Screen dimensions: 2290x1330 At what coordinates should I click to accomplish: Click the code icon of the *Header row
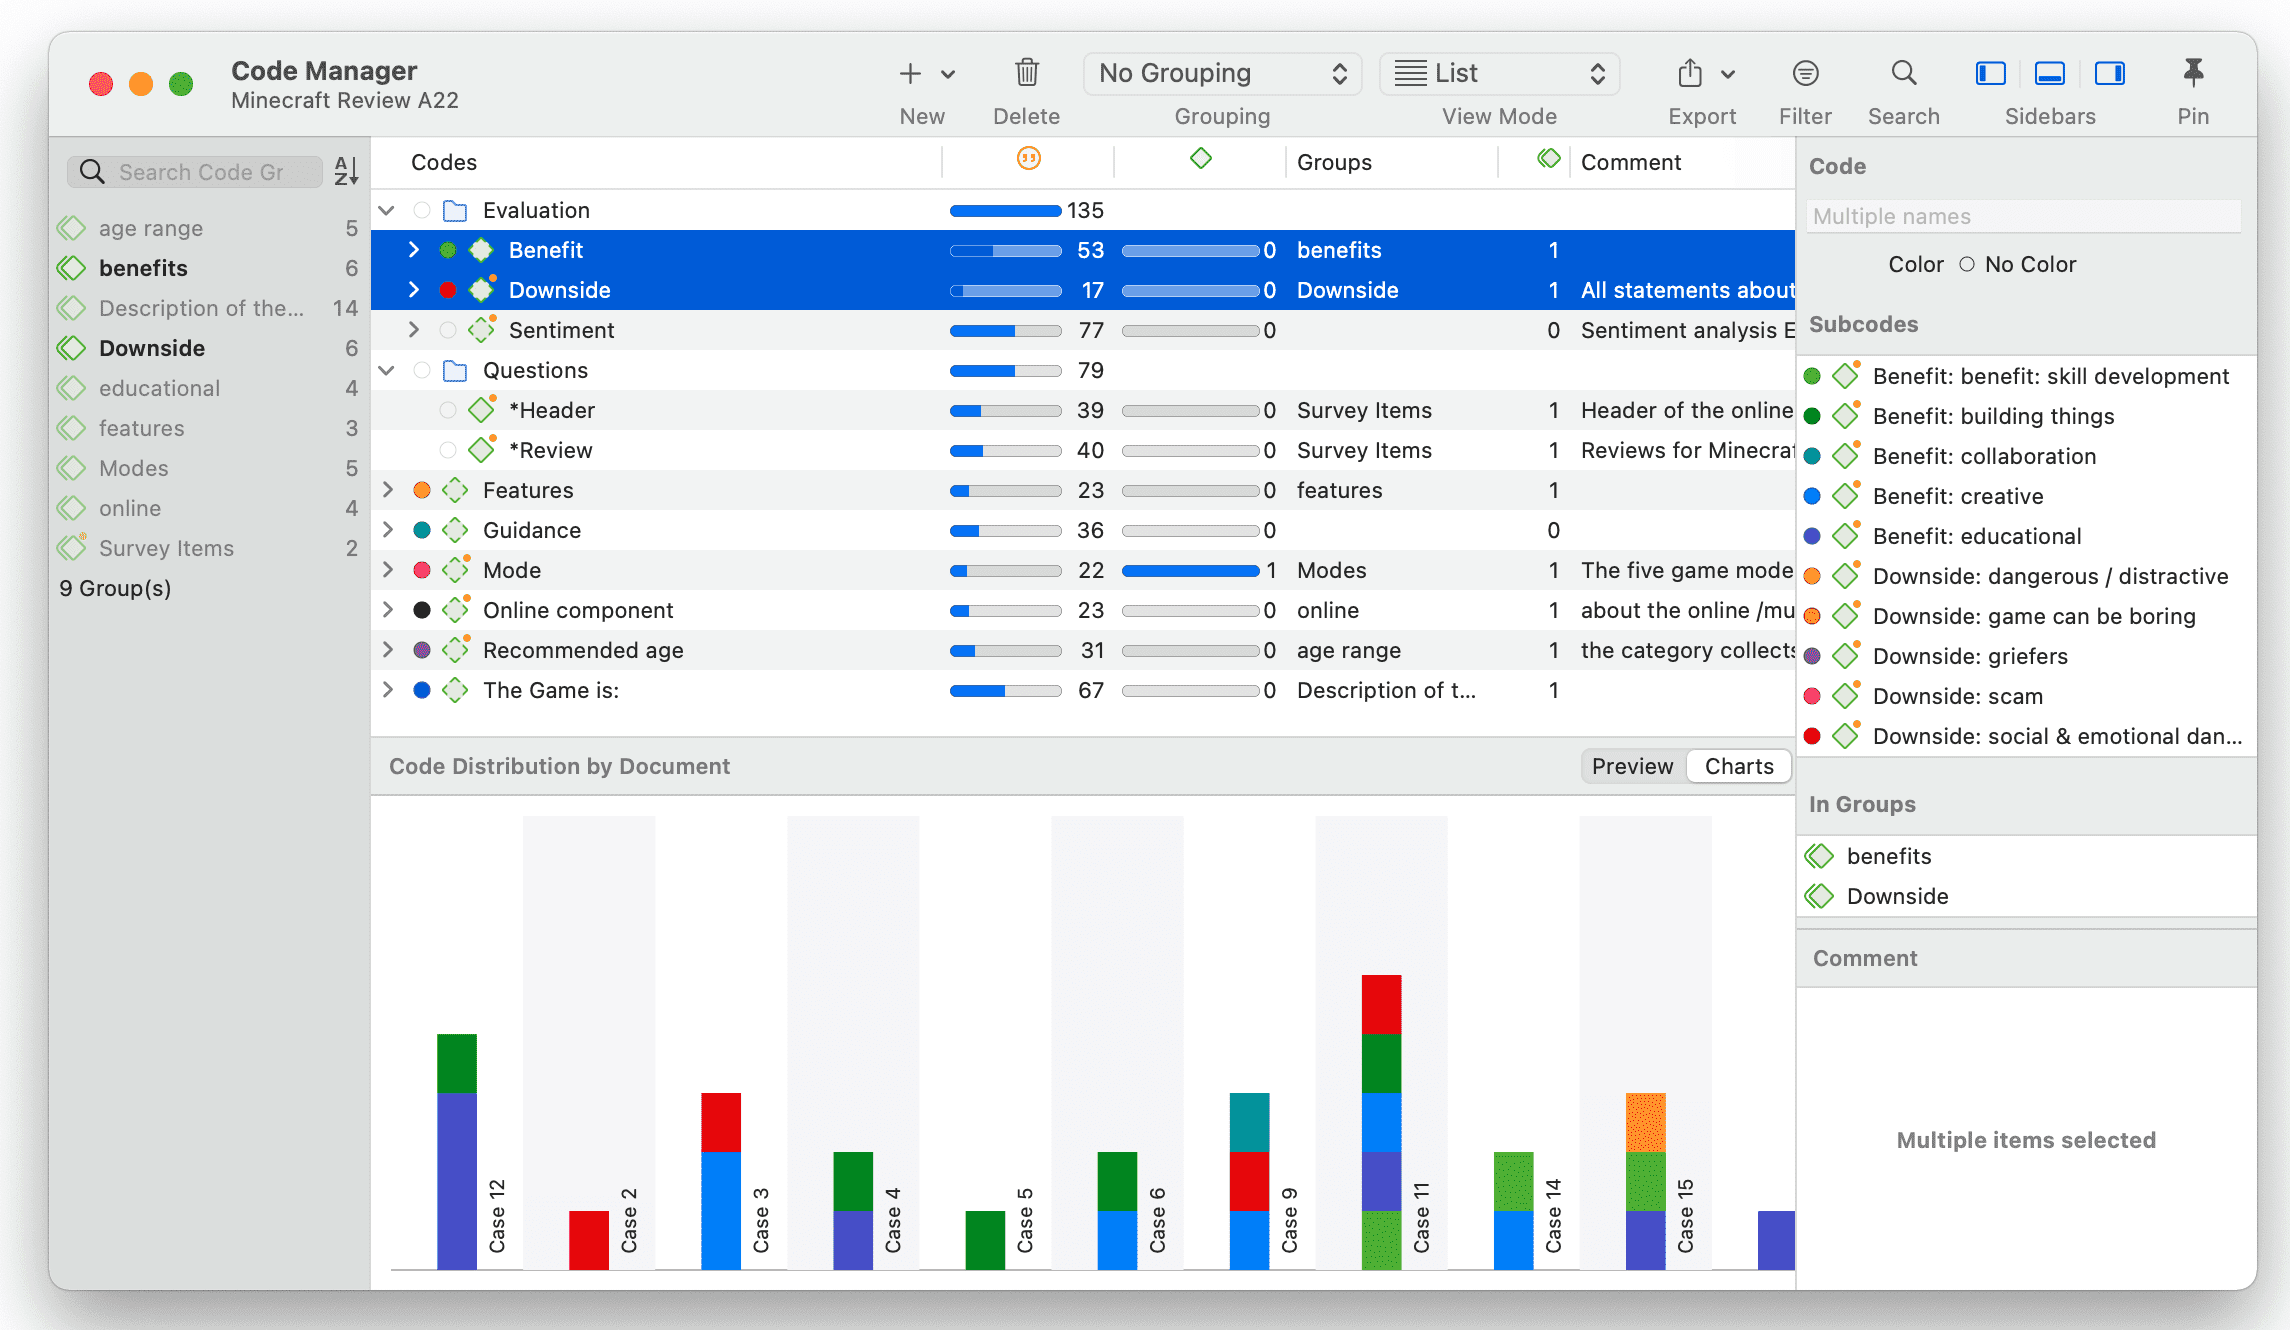(482, 410)
